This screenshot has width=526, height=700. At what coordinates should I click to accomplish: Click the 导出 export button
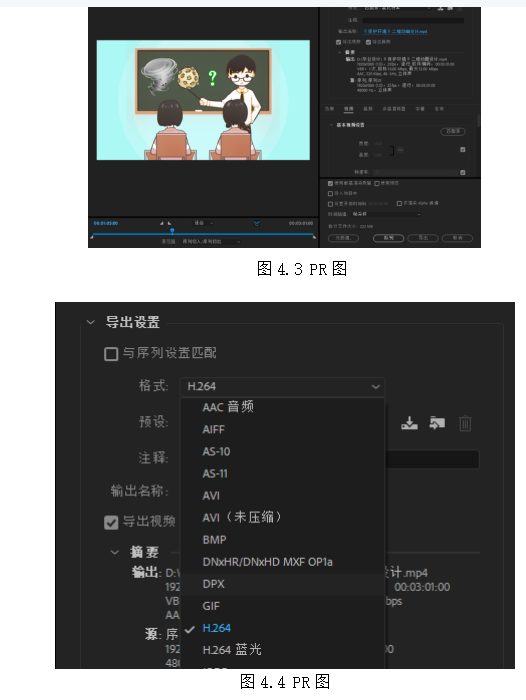pos(423,238)
